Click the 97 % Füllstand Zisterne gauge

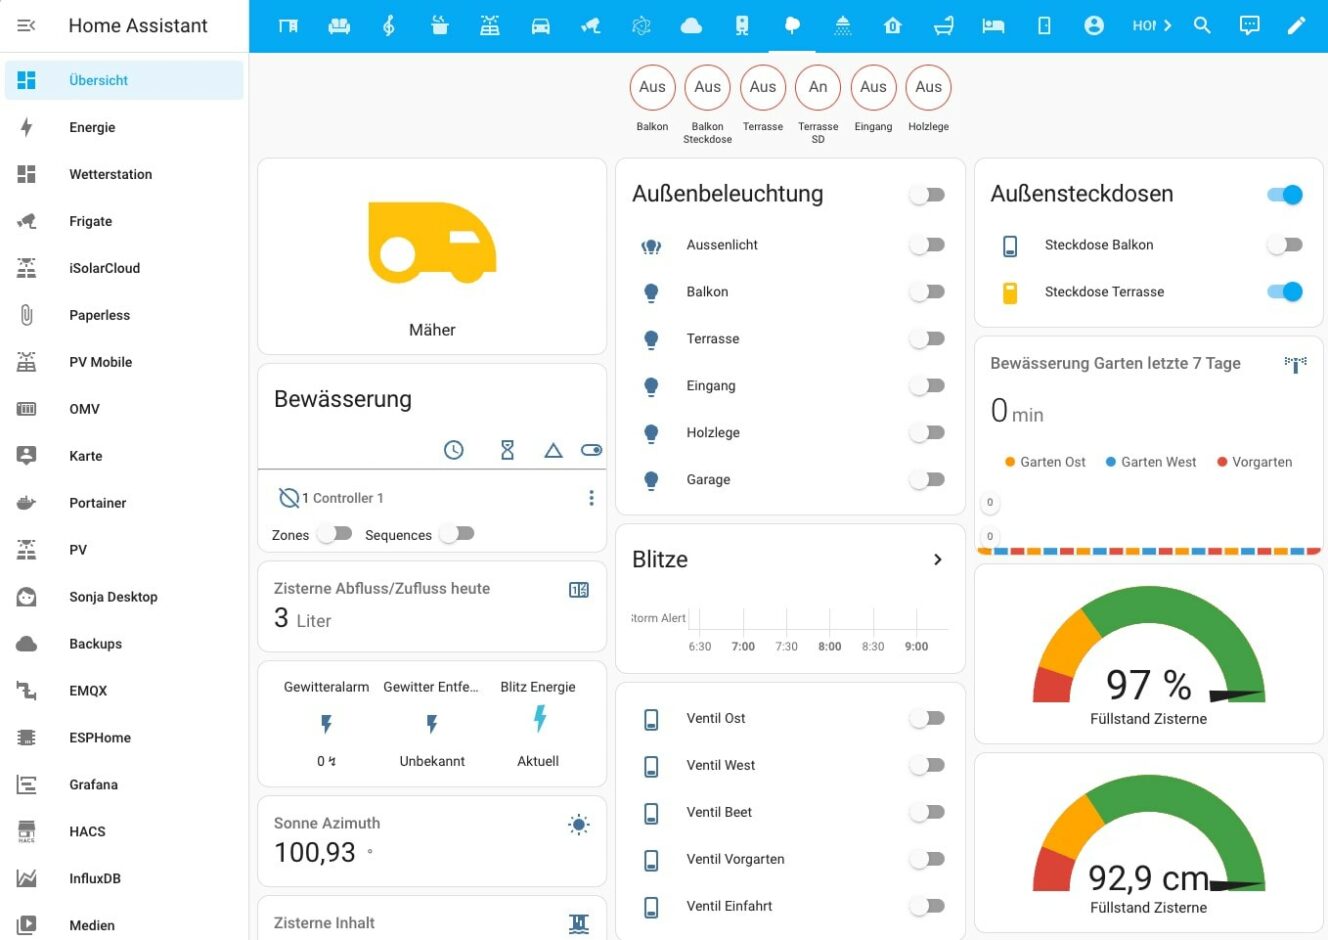point(1148,655)
